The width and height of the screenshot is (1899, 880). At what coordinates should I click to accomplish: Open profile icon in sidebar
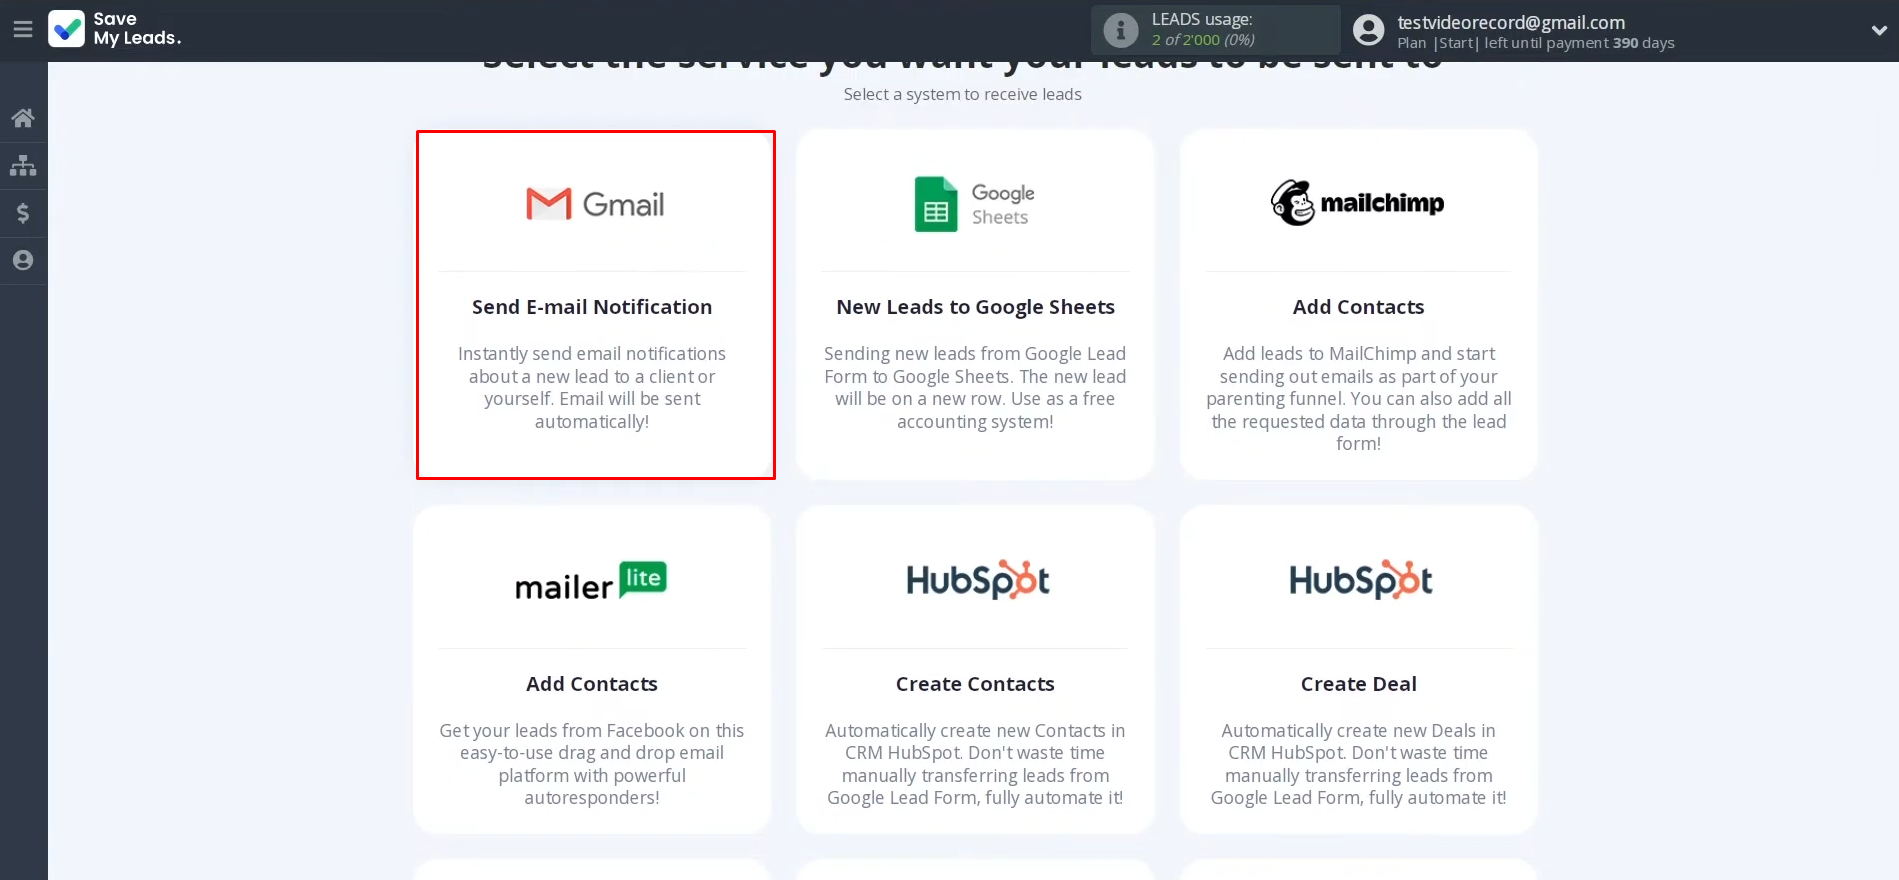[x=23, y=260]
